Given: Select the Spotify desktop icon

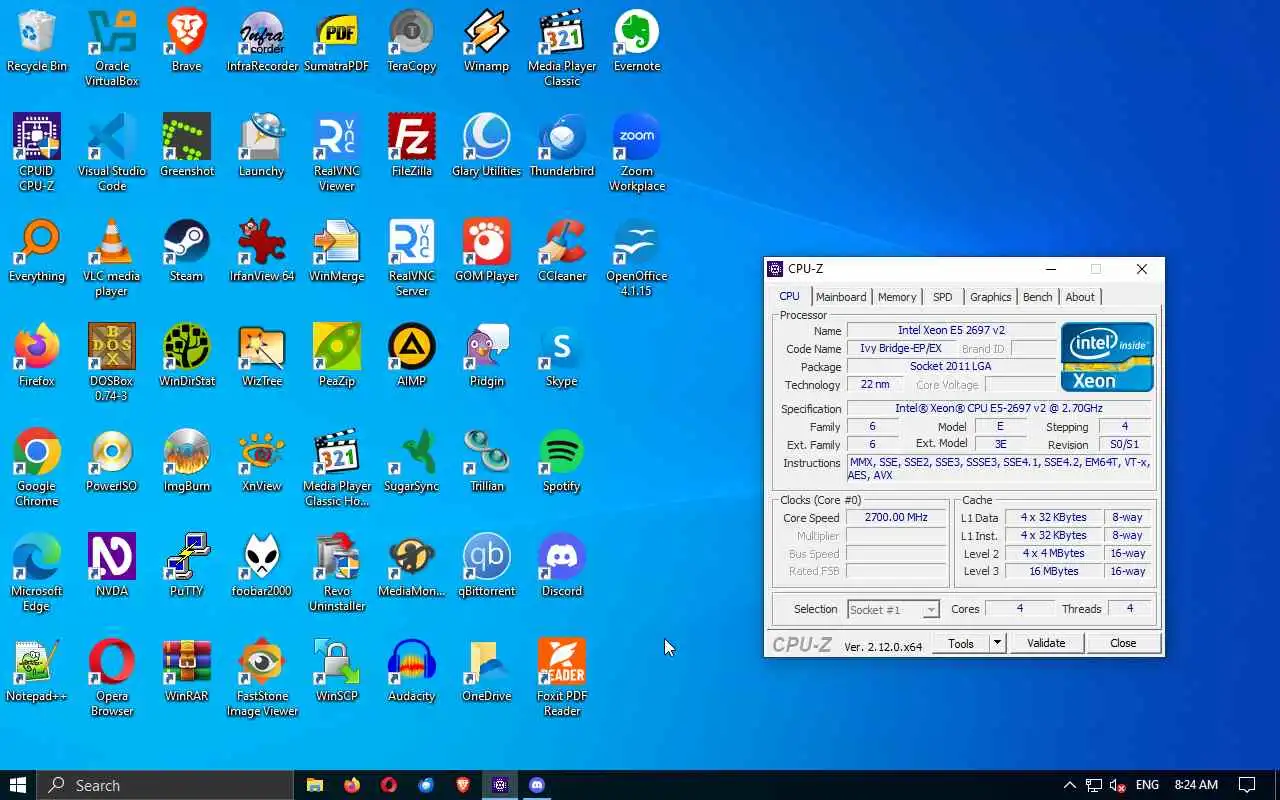Looking at the screenshot, I should coord(562,460).
